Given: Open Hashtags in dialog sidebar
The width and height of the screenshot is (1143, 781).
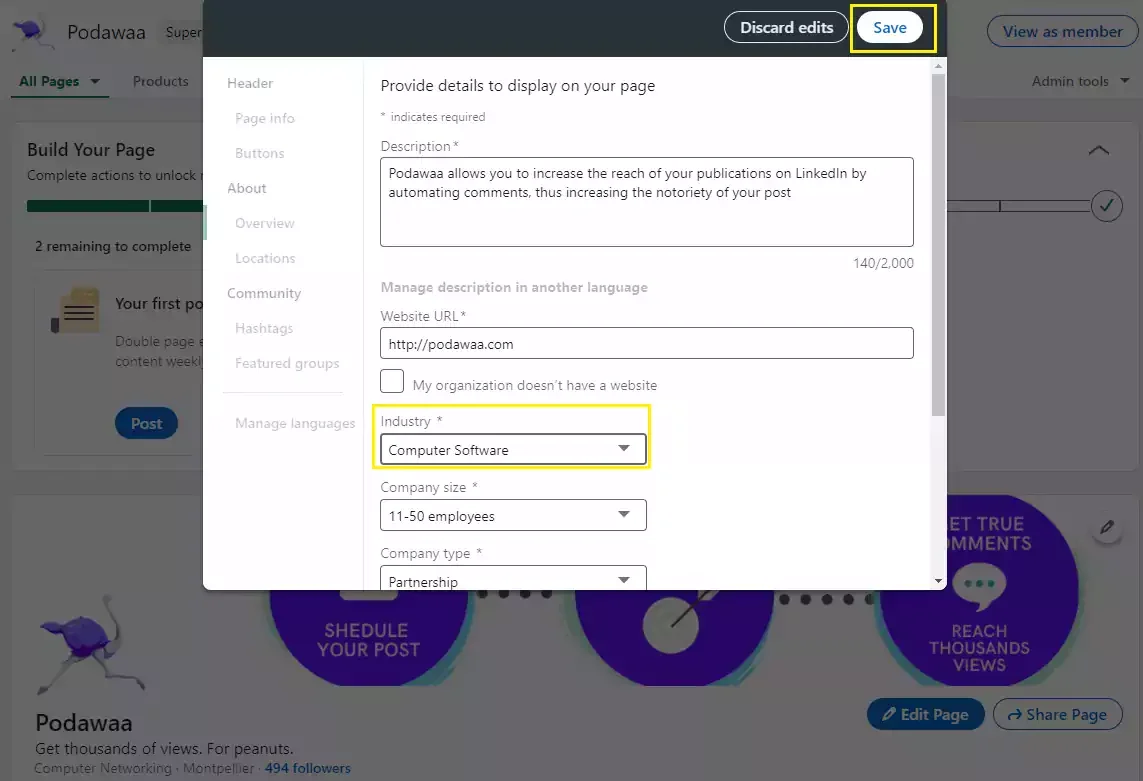Looking at the screenshot, I should 264,328.
